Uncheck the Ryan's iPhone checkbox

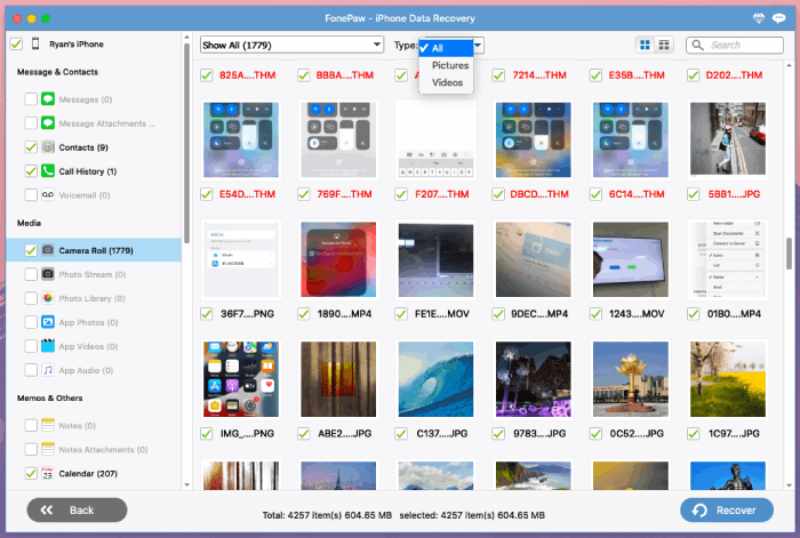pos(15,44)
